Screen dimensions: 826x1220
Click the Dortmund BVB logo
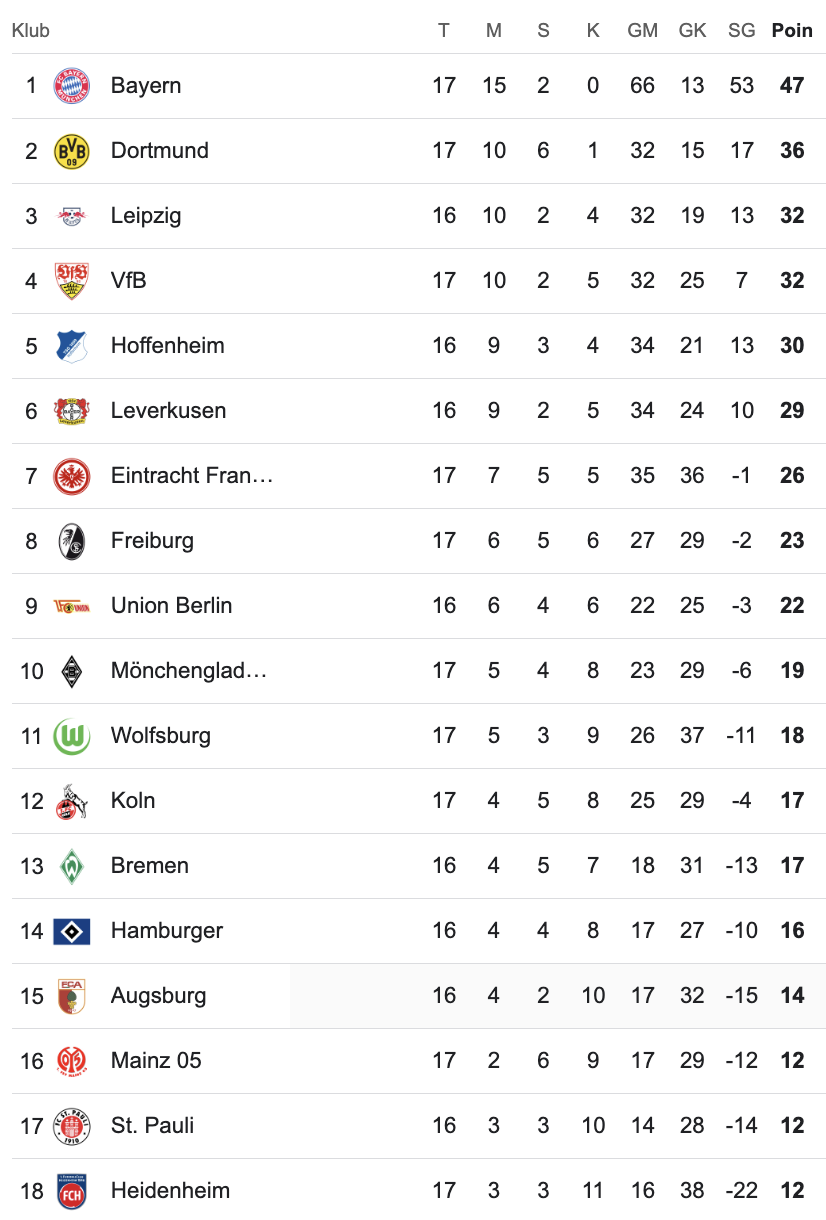click(71, 151)
